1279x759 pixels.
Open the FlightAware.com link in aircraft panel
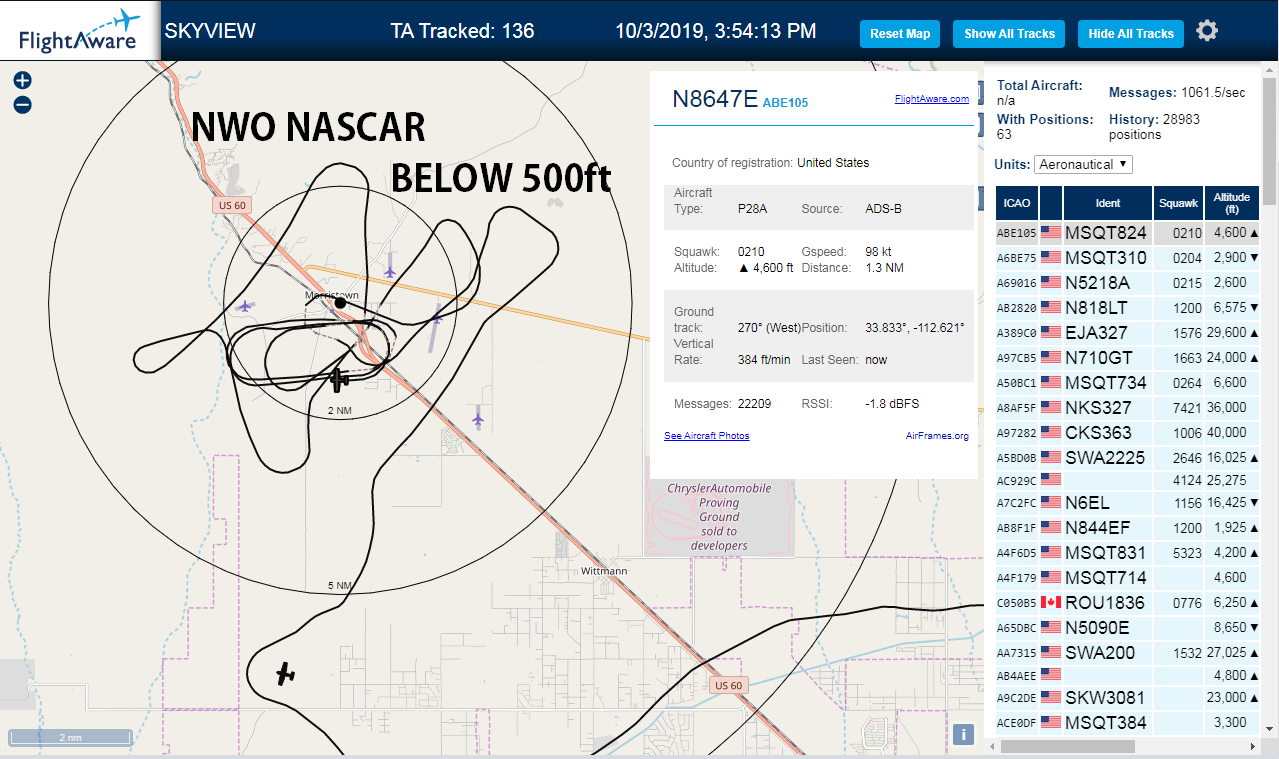pos(932,98)
